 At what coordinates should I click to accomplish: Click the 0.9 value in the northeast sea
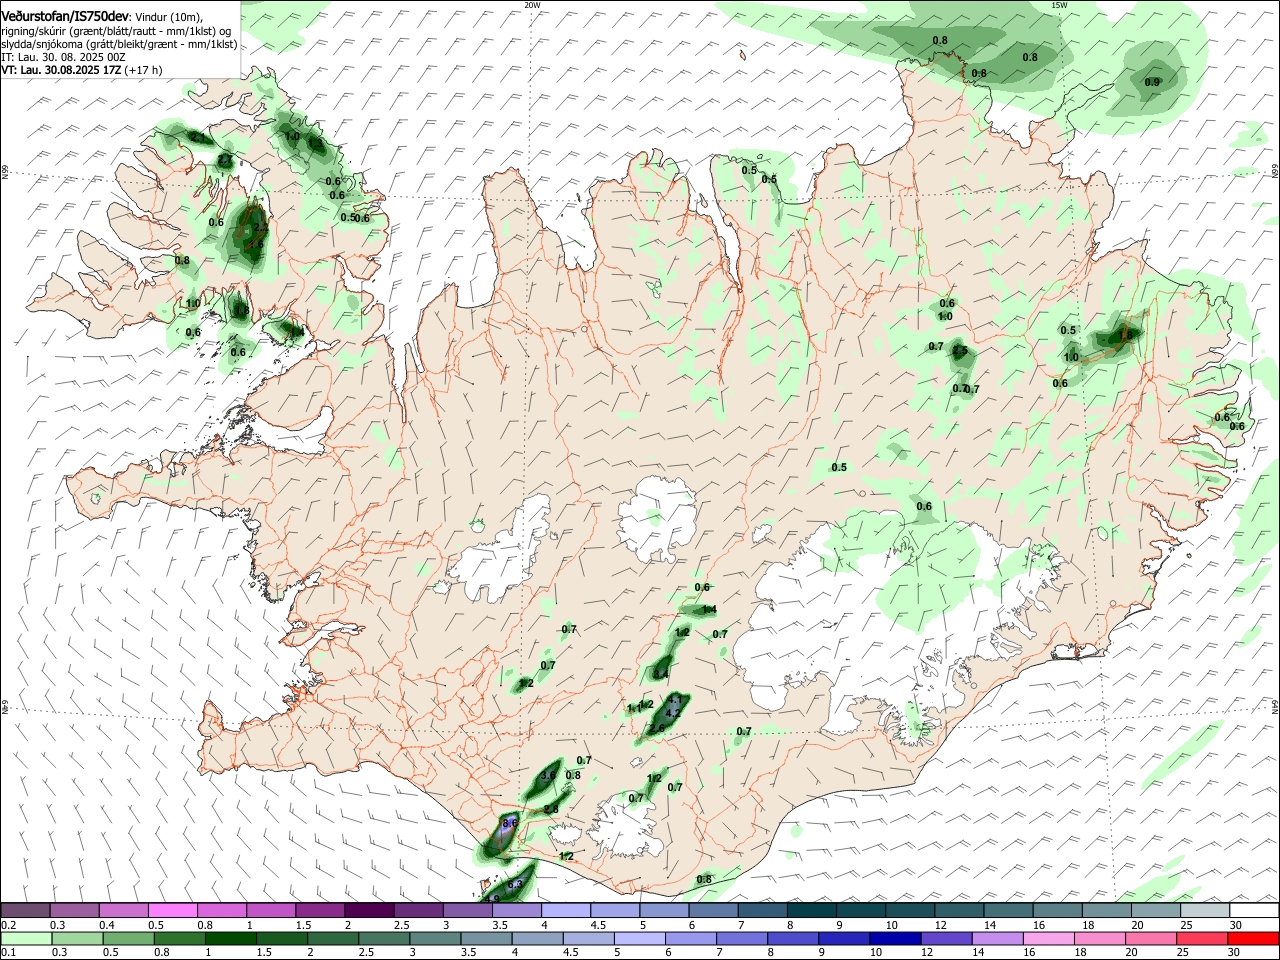(1152, 82)
